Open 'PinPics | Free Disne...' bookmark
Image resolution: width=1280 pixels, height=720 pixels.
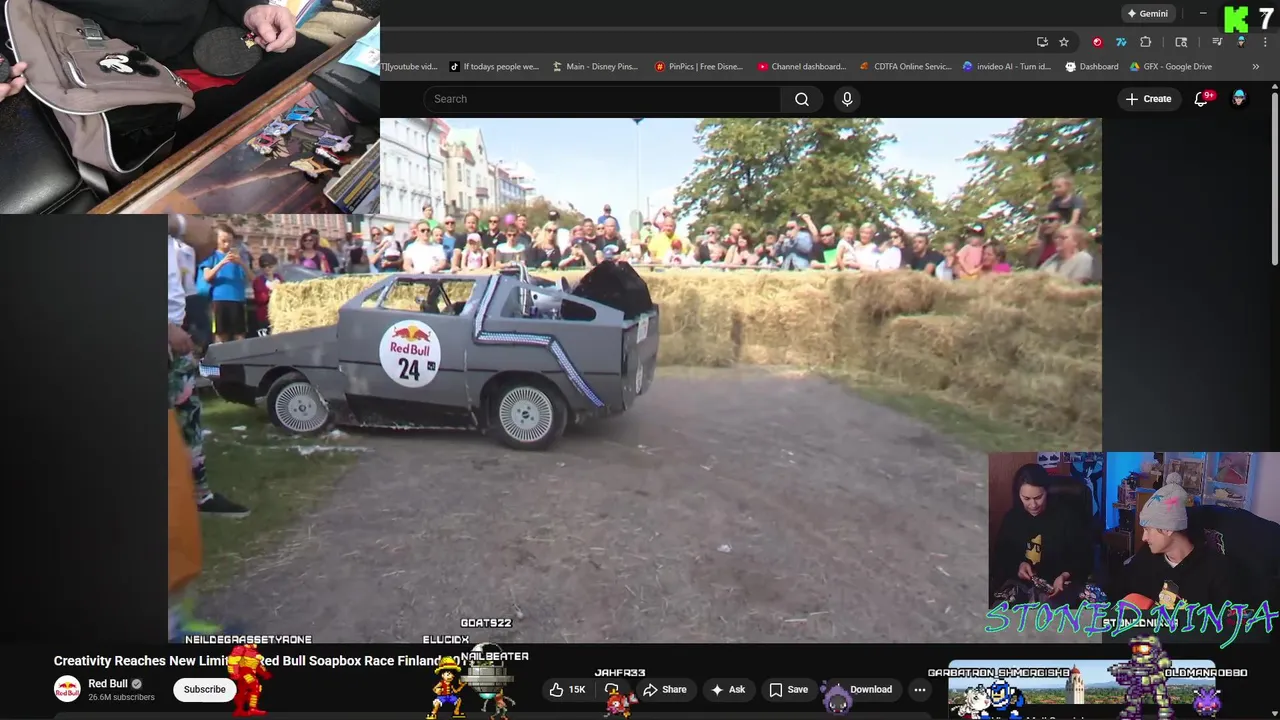pyautogui.click(x=699, y=67)
